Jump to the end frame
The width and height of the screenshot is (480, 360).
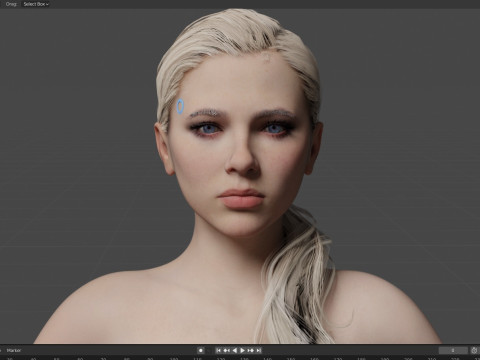[x=259, y=350]
